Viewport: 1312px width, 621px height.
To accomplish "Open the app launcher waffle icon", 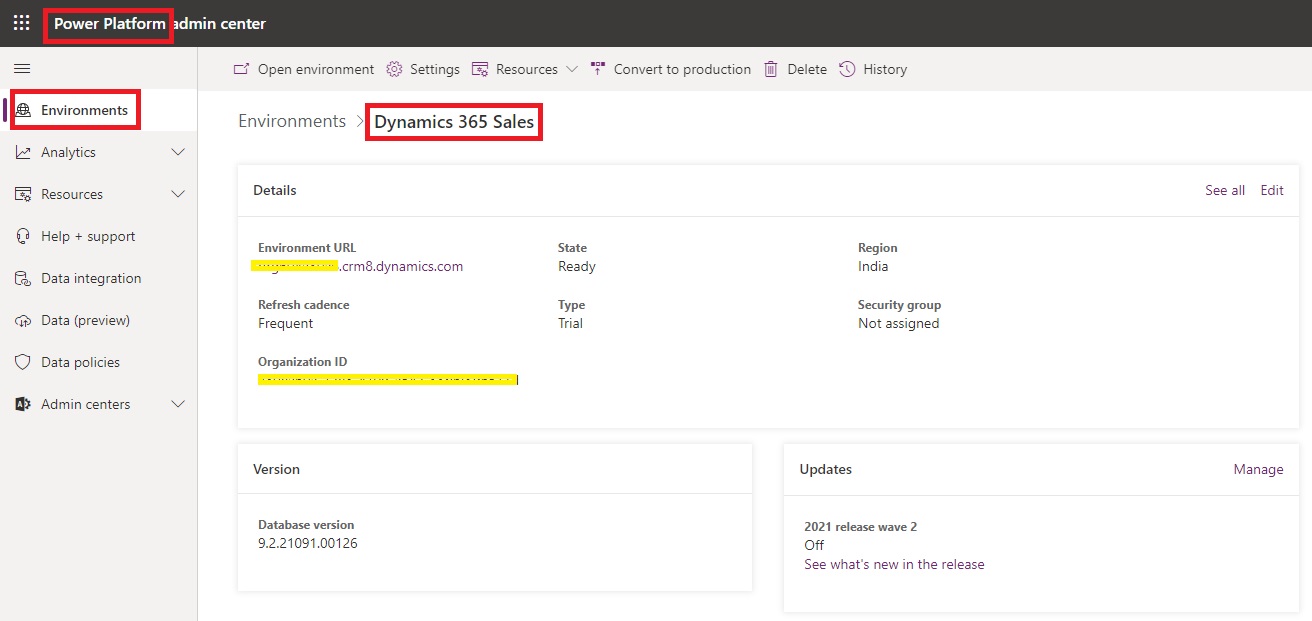I will coord(21,23).
